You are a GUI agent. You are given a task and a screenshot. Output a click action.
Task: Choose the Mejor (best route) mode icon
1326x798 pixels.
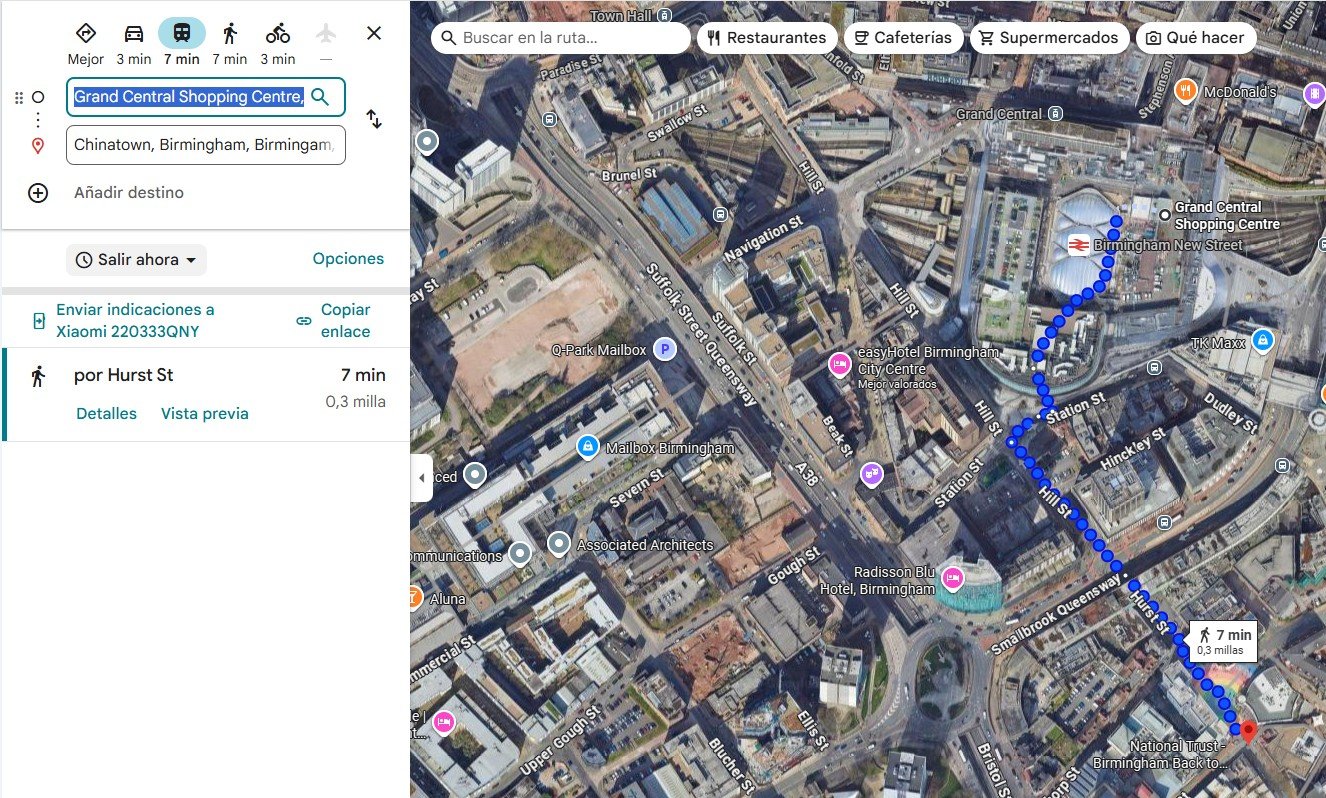(x=86, y=34)
